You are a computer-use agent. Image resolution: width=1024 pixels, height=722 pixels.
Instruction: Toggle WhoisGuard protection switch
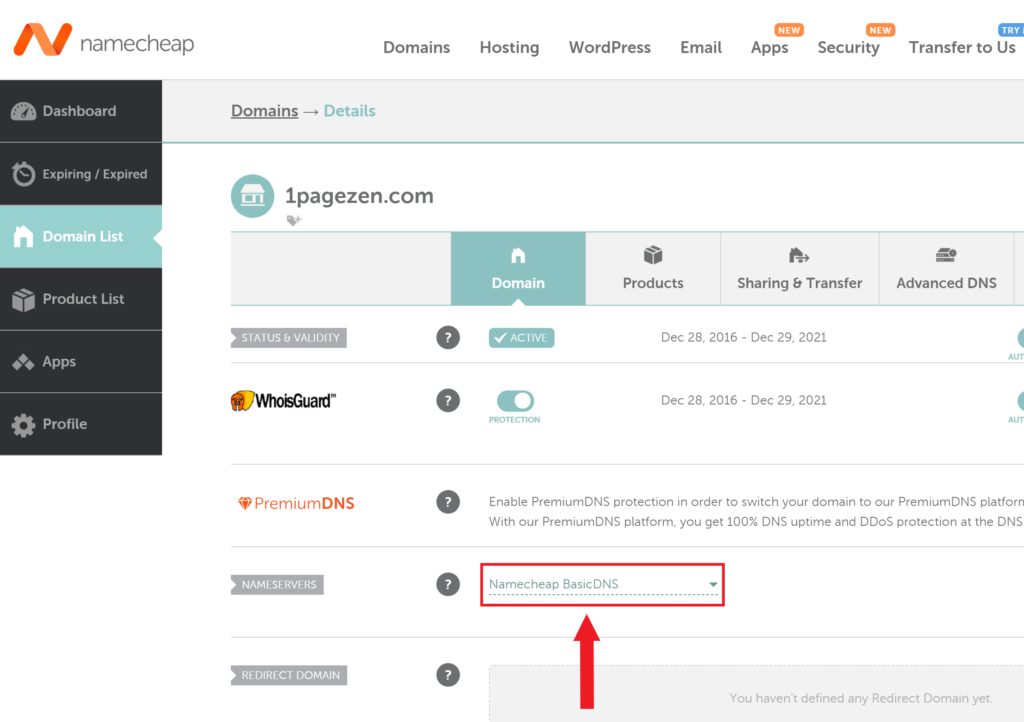tap(515, 400)
